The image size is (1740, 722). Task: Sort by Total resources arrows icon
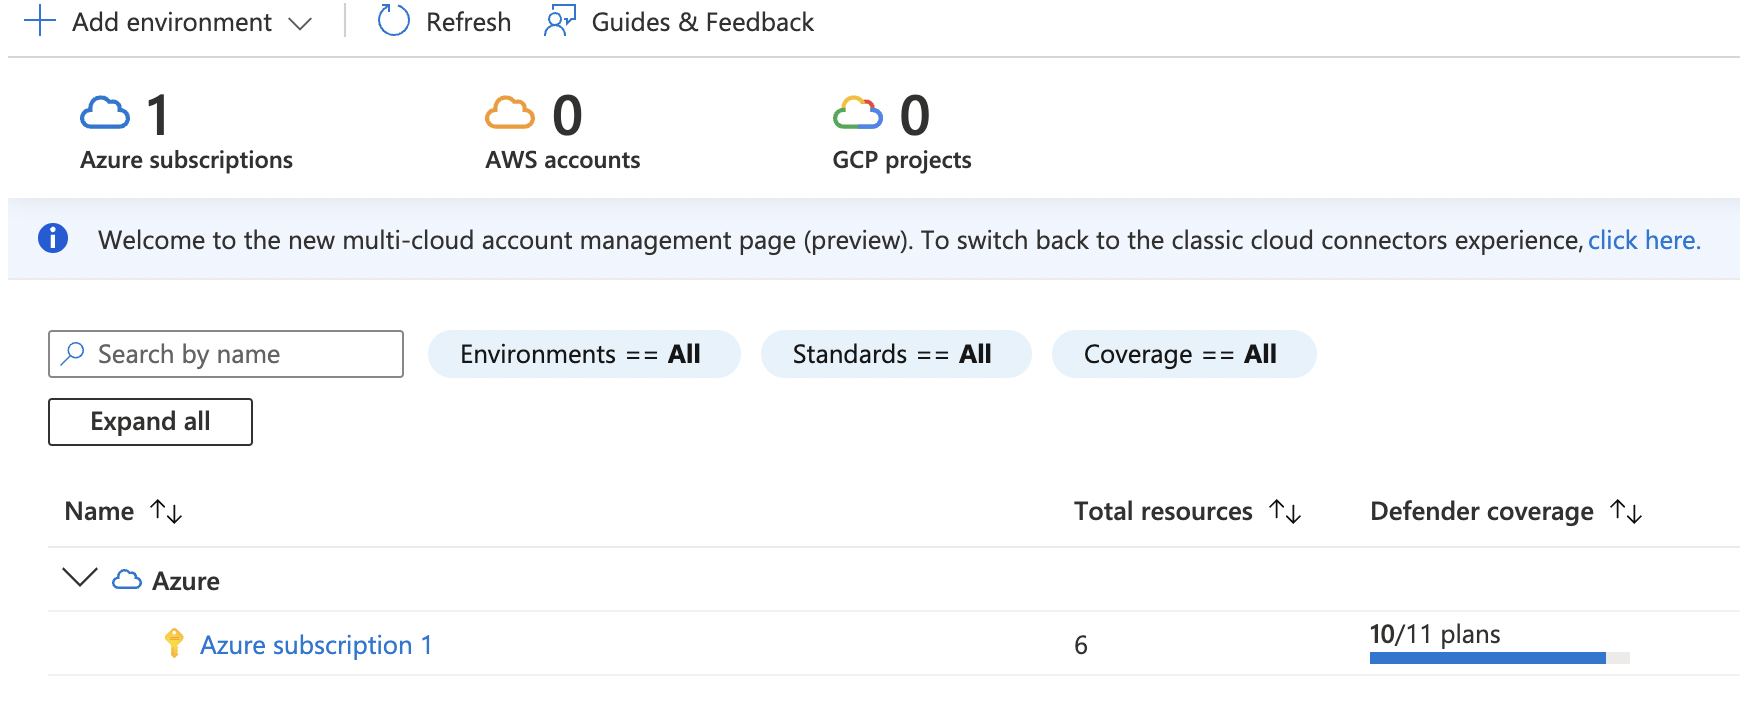pos(1285,511)
